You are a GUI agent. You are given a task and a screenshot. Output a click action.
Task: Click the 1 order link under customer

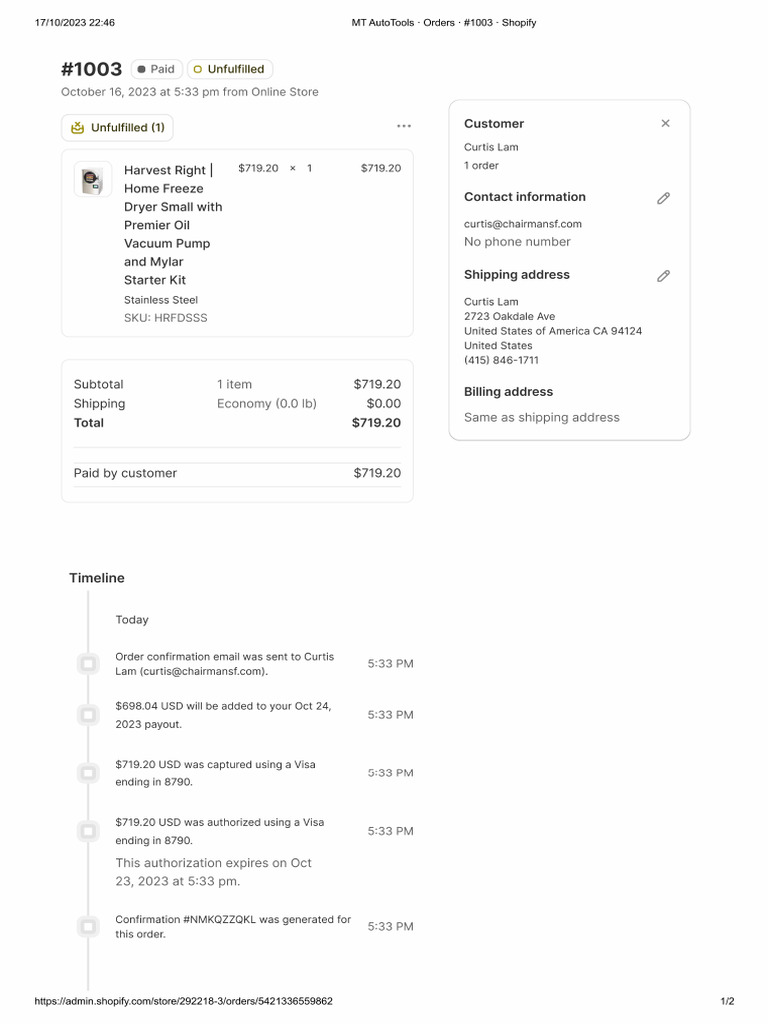coord(481,166)
